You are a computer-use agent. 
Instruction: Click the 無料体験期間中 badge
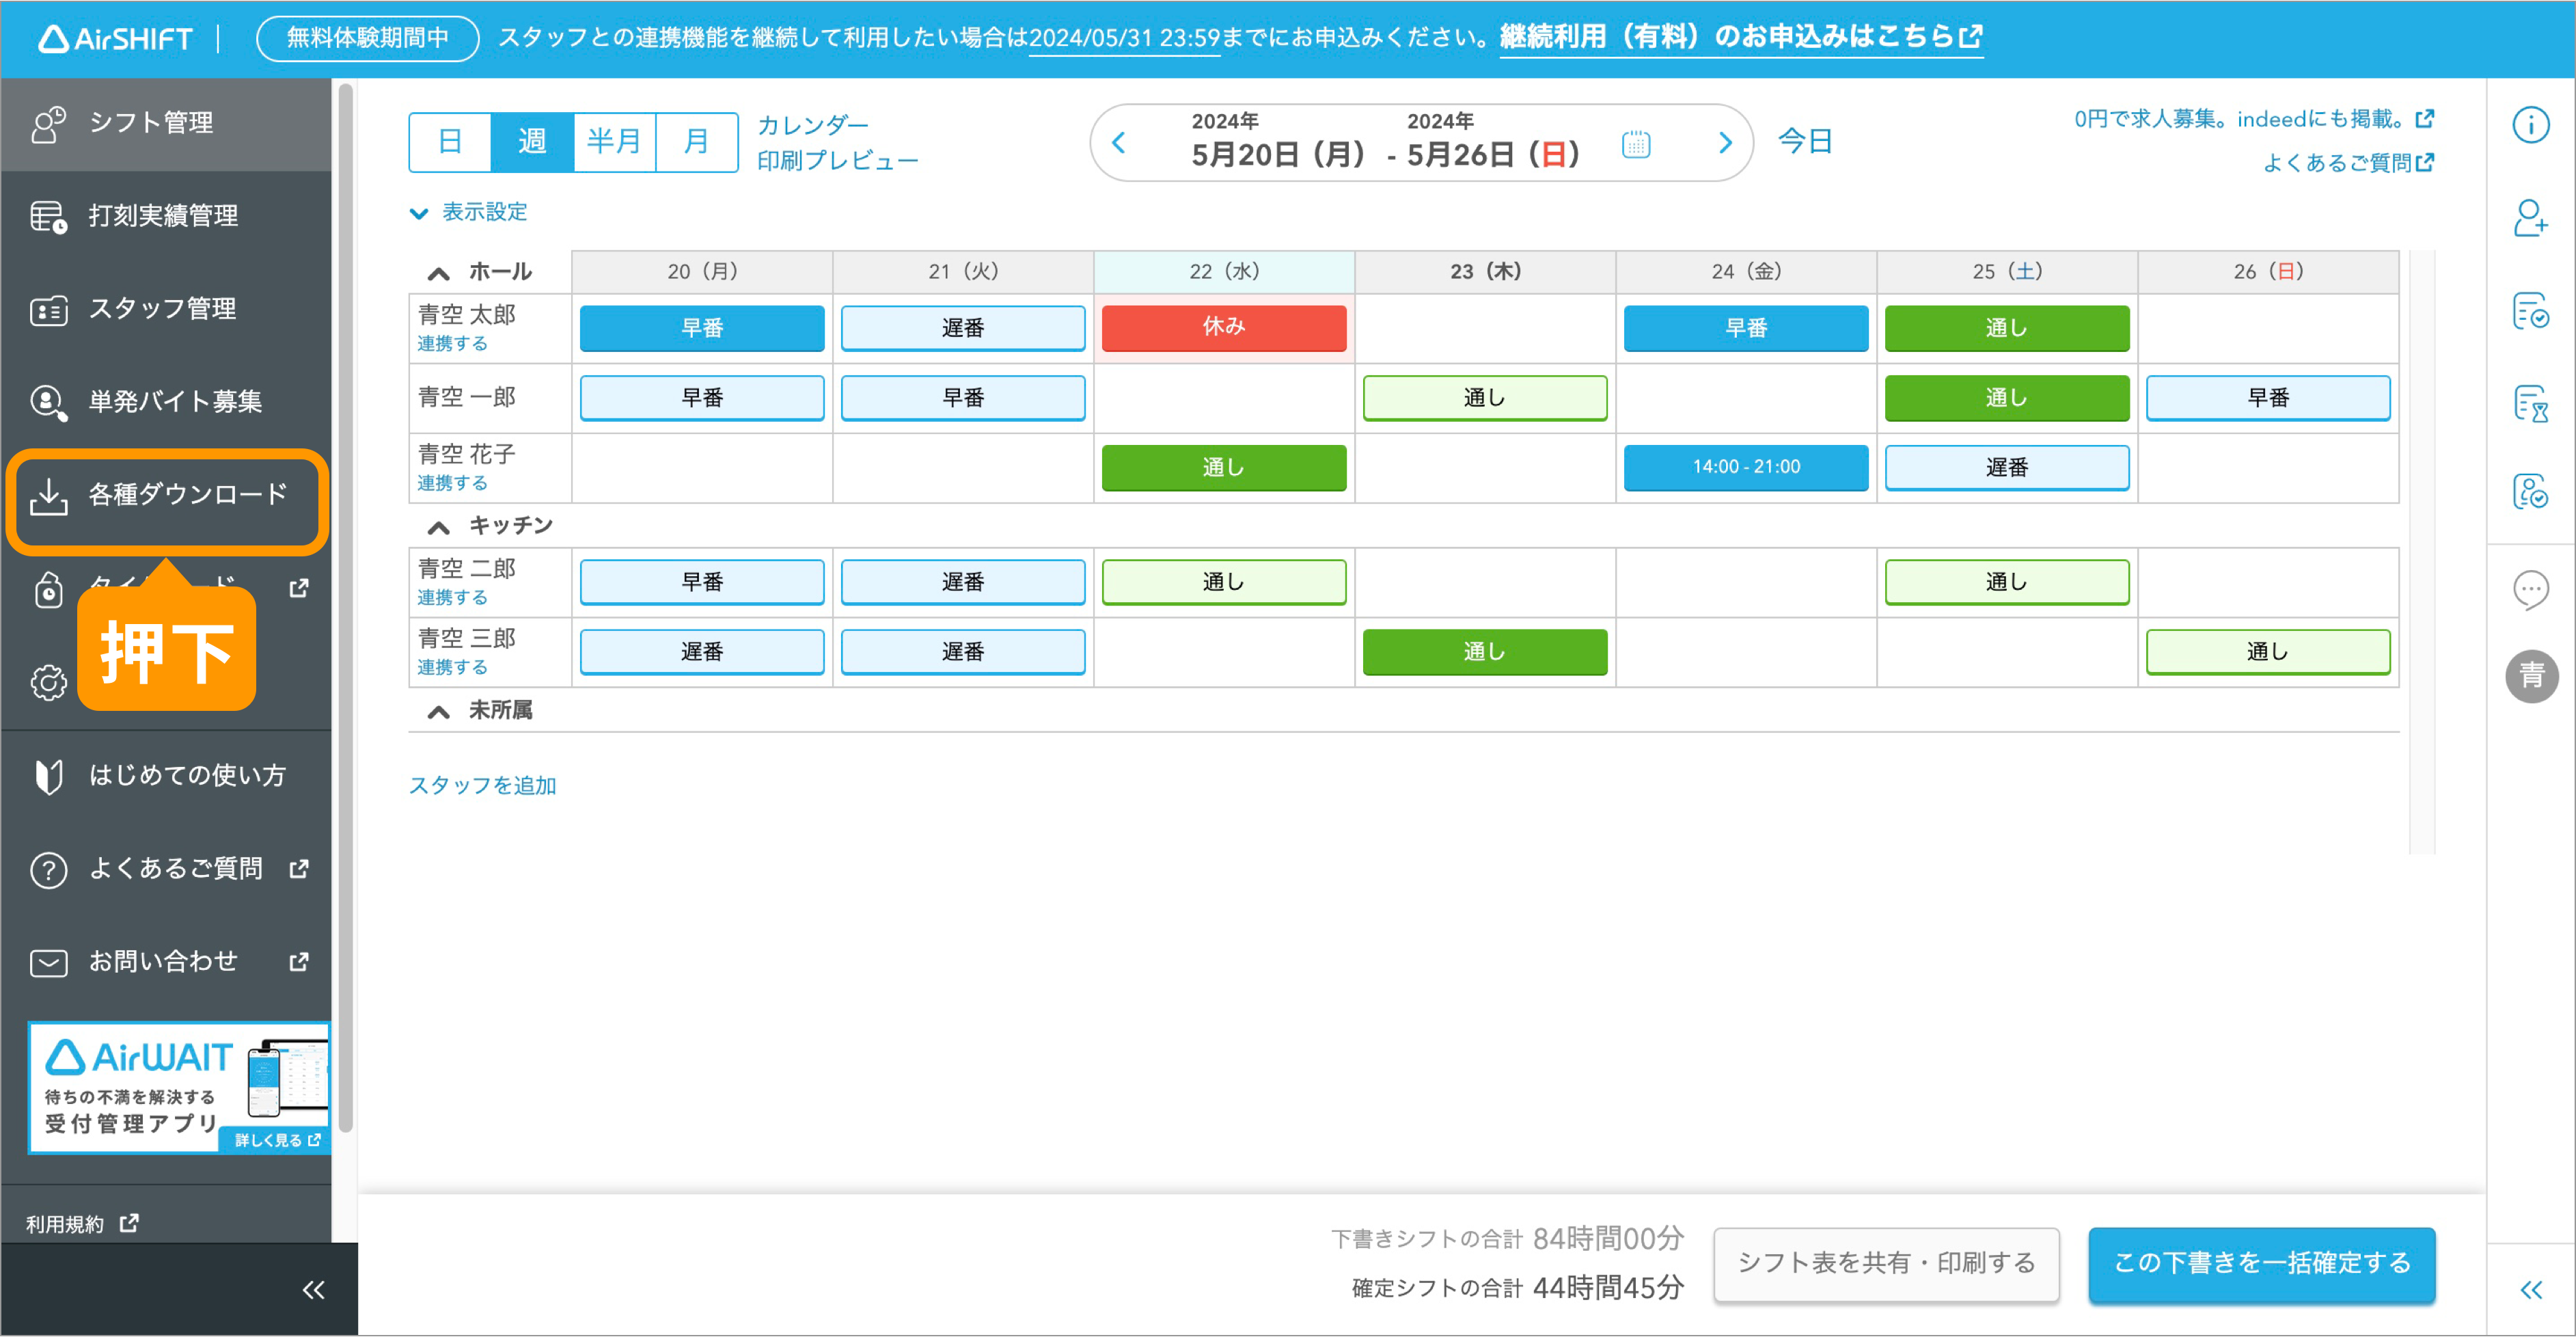tap(368, 38)
